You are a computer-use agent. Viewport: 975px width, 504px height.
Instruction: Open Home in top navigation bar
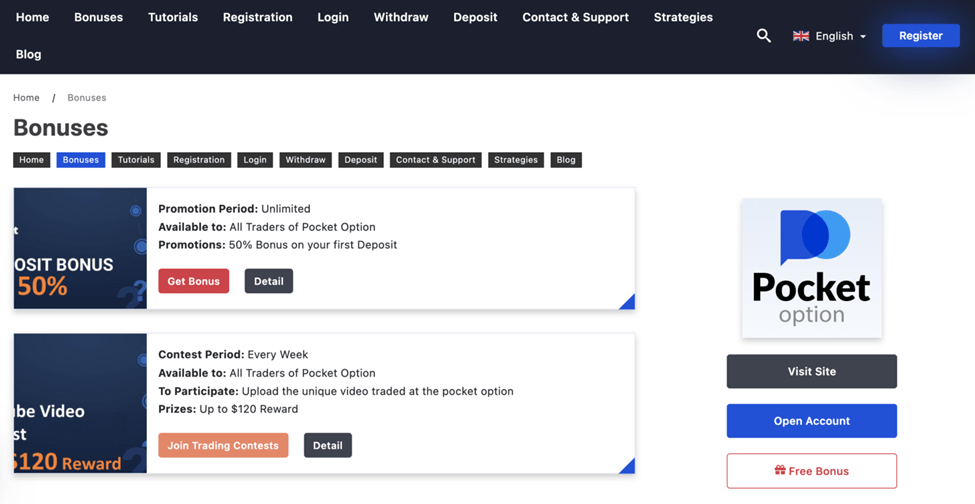point(32,17)
